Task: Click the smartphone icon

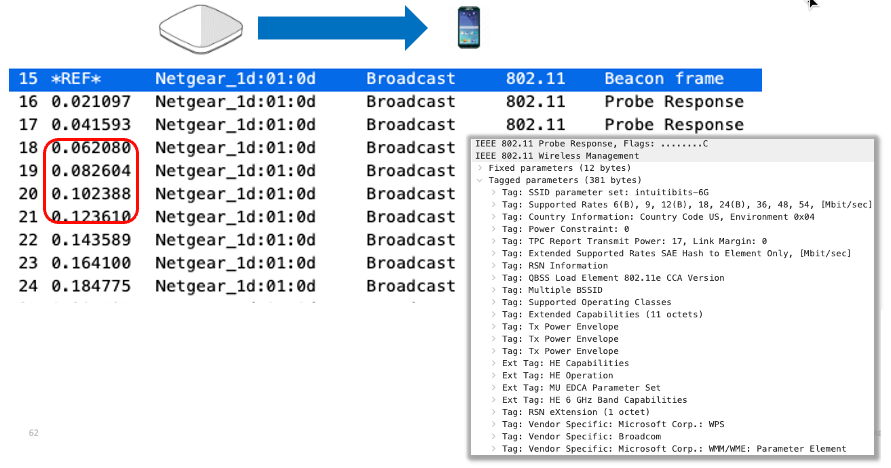Action: (x=469, y=27)
